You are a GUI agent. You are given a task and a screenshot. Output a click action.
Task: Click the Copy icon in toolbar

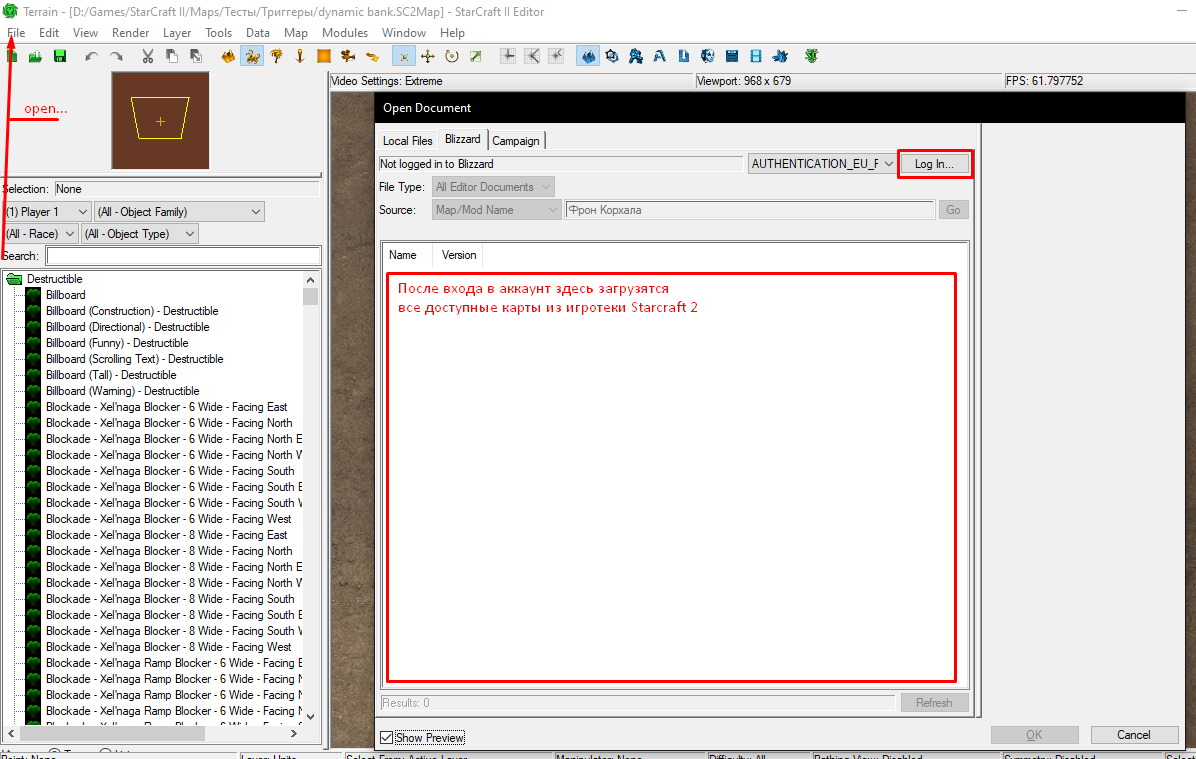pyautogui.click(x=172, y=56)
